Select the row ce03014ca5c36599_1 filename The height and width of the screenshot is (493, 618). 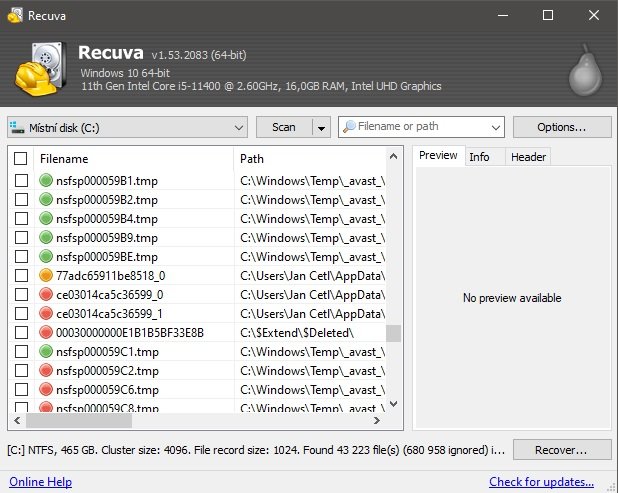click(109, 314)
